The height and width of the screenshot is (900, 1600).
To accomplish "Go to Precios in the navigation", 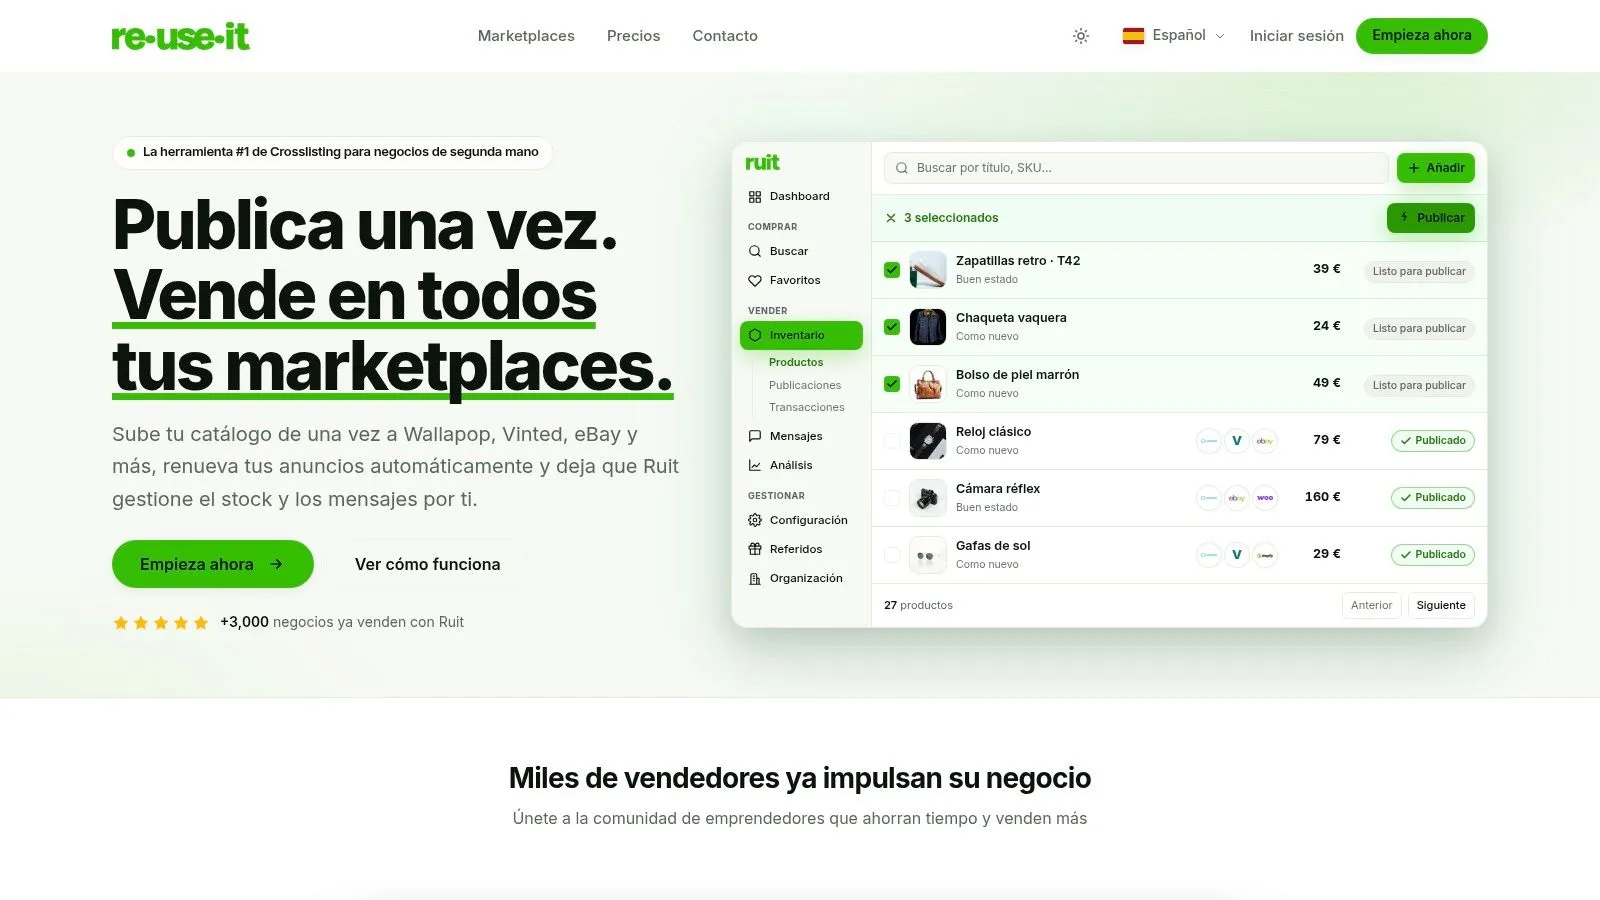I will [633, 36].
